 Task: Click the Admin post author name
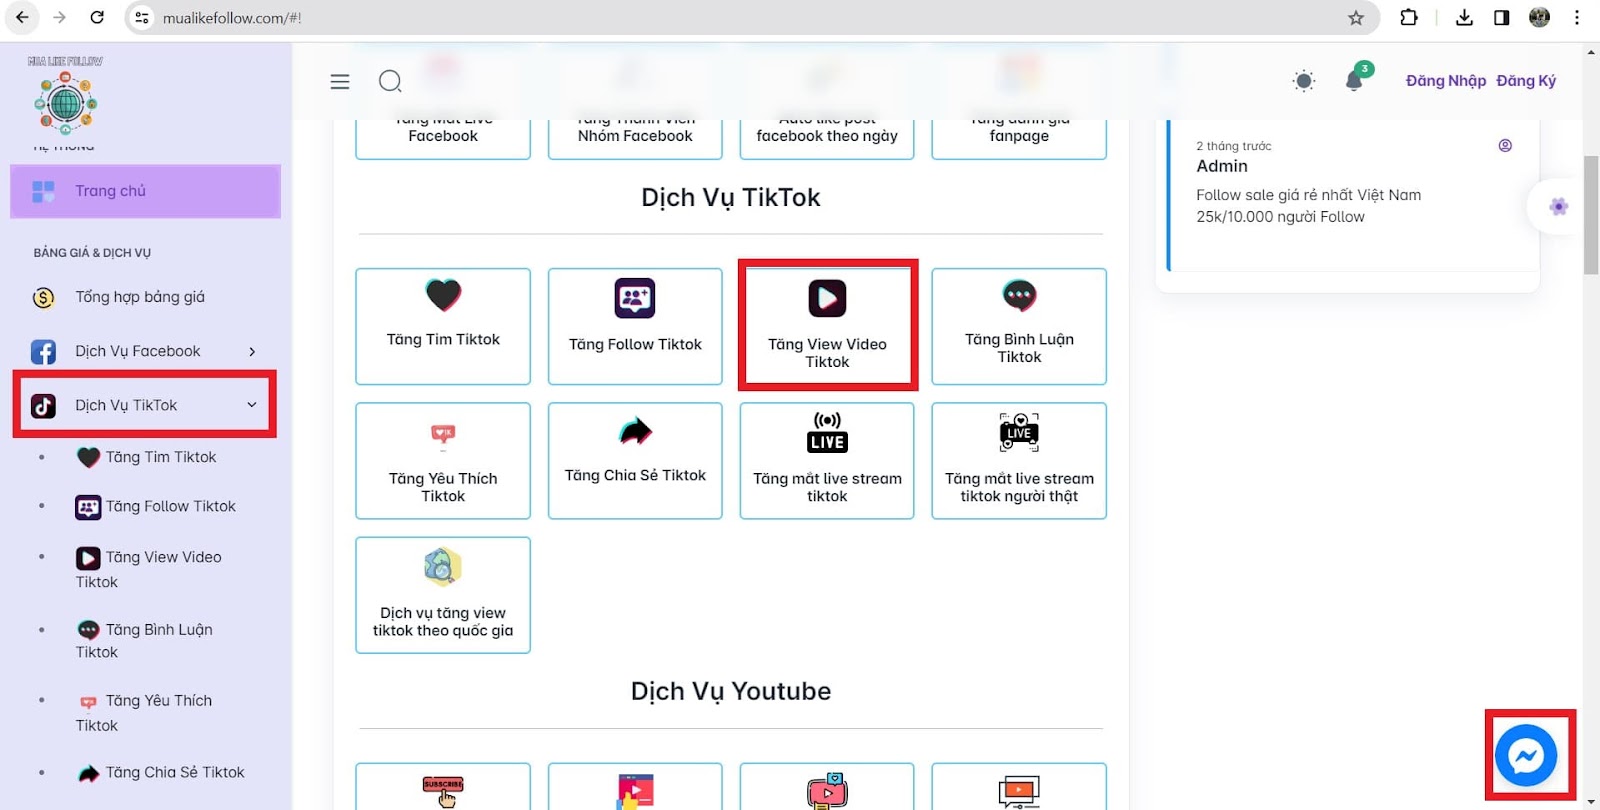(x=1222, y=166)
